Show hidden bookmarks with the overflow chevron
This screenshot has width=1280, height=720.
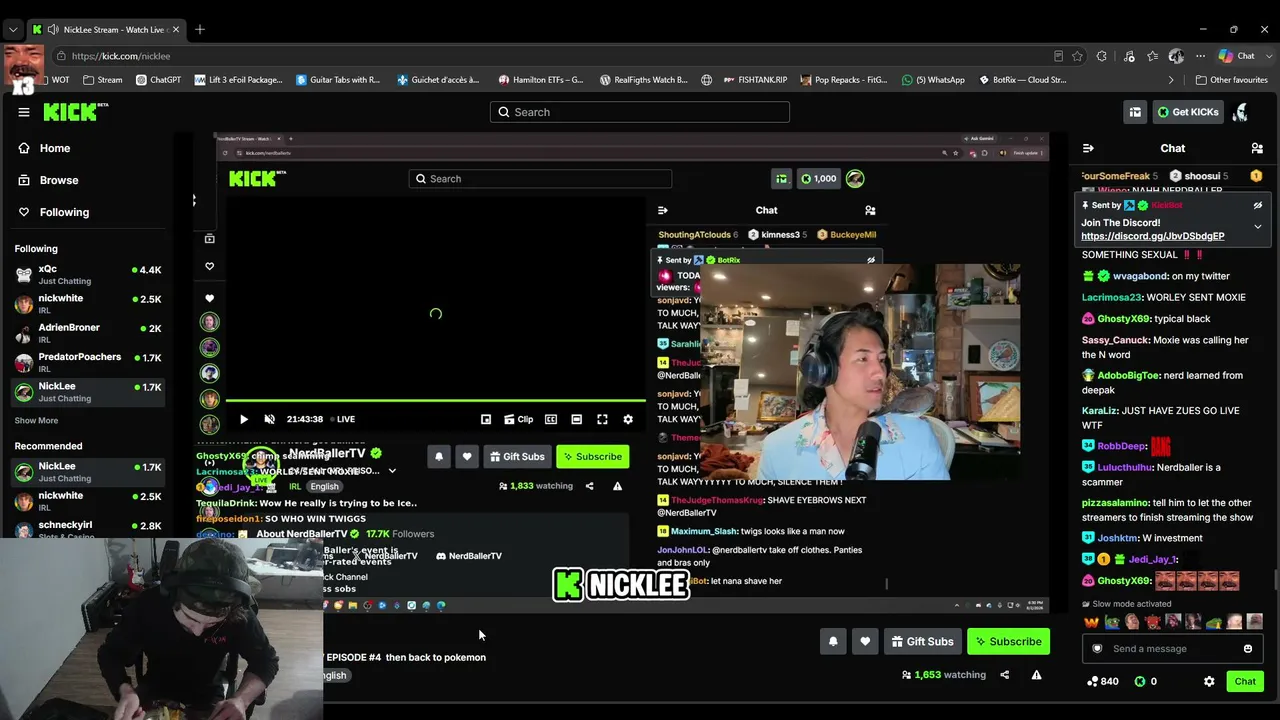click(1171, 80)
